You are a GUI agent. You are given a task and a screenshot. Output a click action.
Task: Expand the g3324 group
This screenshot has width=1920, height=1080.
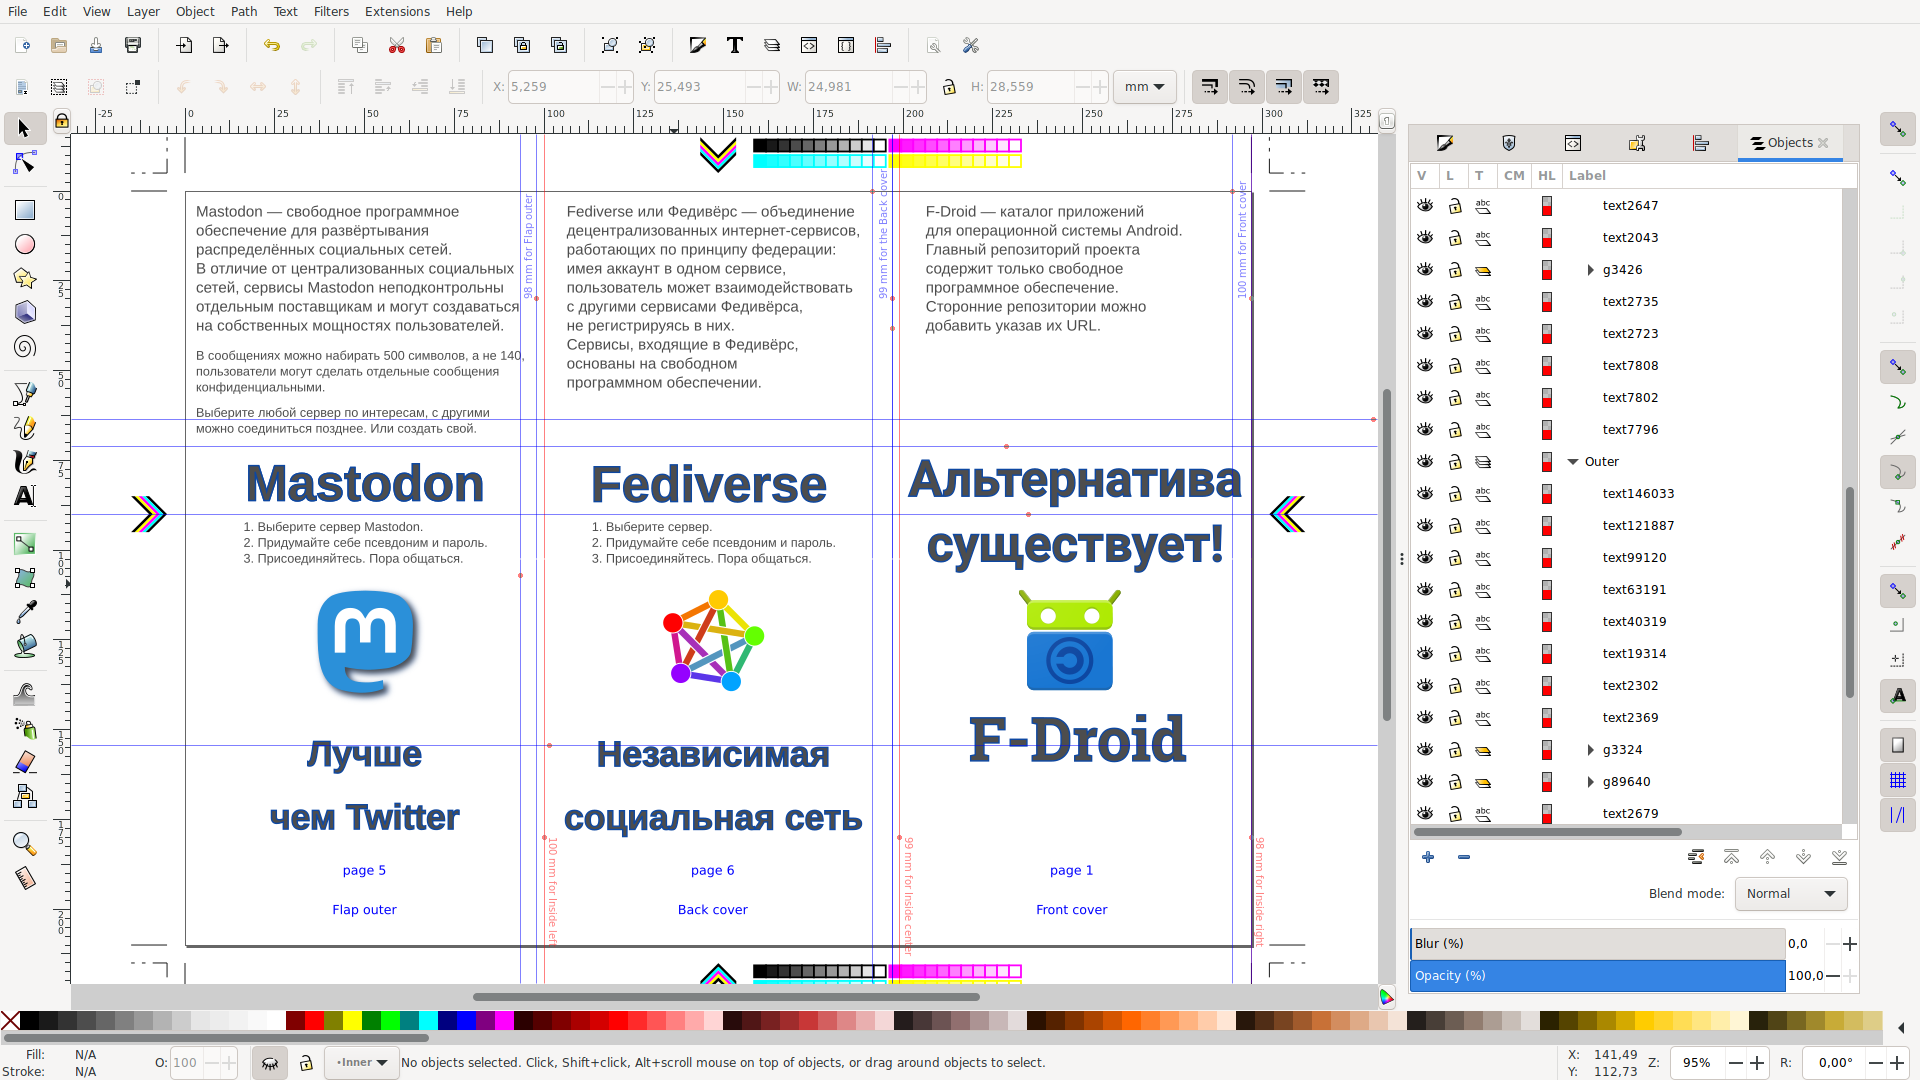point(1590,749)
